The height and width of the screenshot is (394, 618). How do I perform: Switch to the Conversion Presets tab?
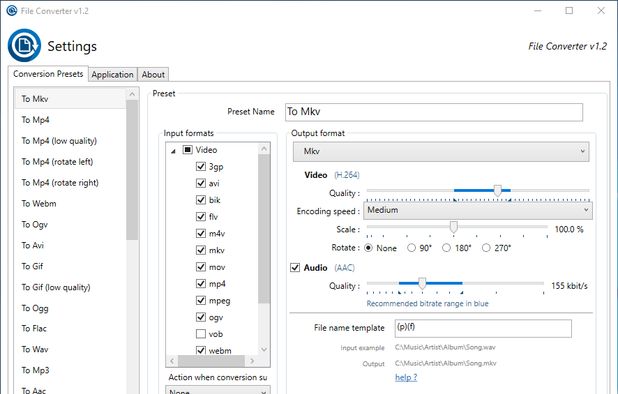[x=48, y=74]
